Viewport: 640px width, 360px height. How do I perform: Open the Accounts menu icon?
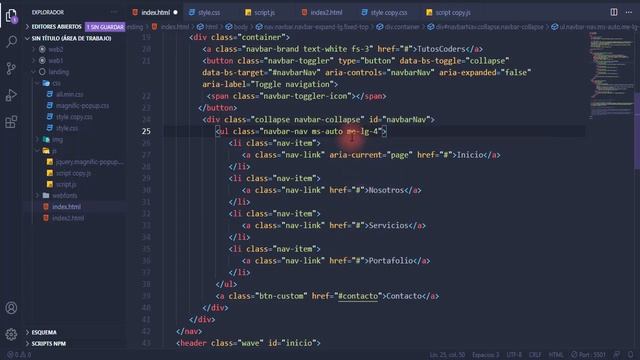11,308
